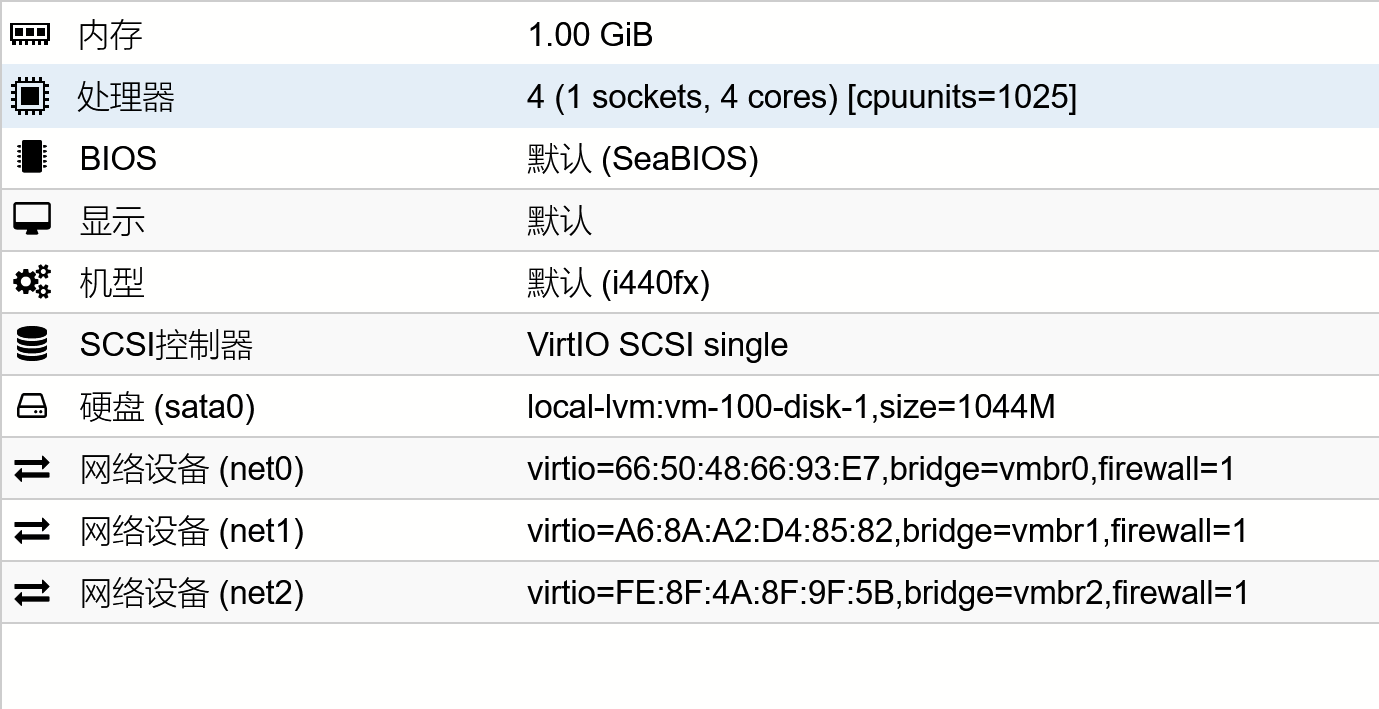Click the memory (内存) RAM icon

30,34
